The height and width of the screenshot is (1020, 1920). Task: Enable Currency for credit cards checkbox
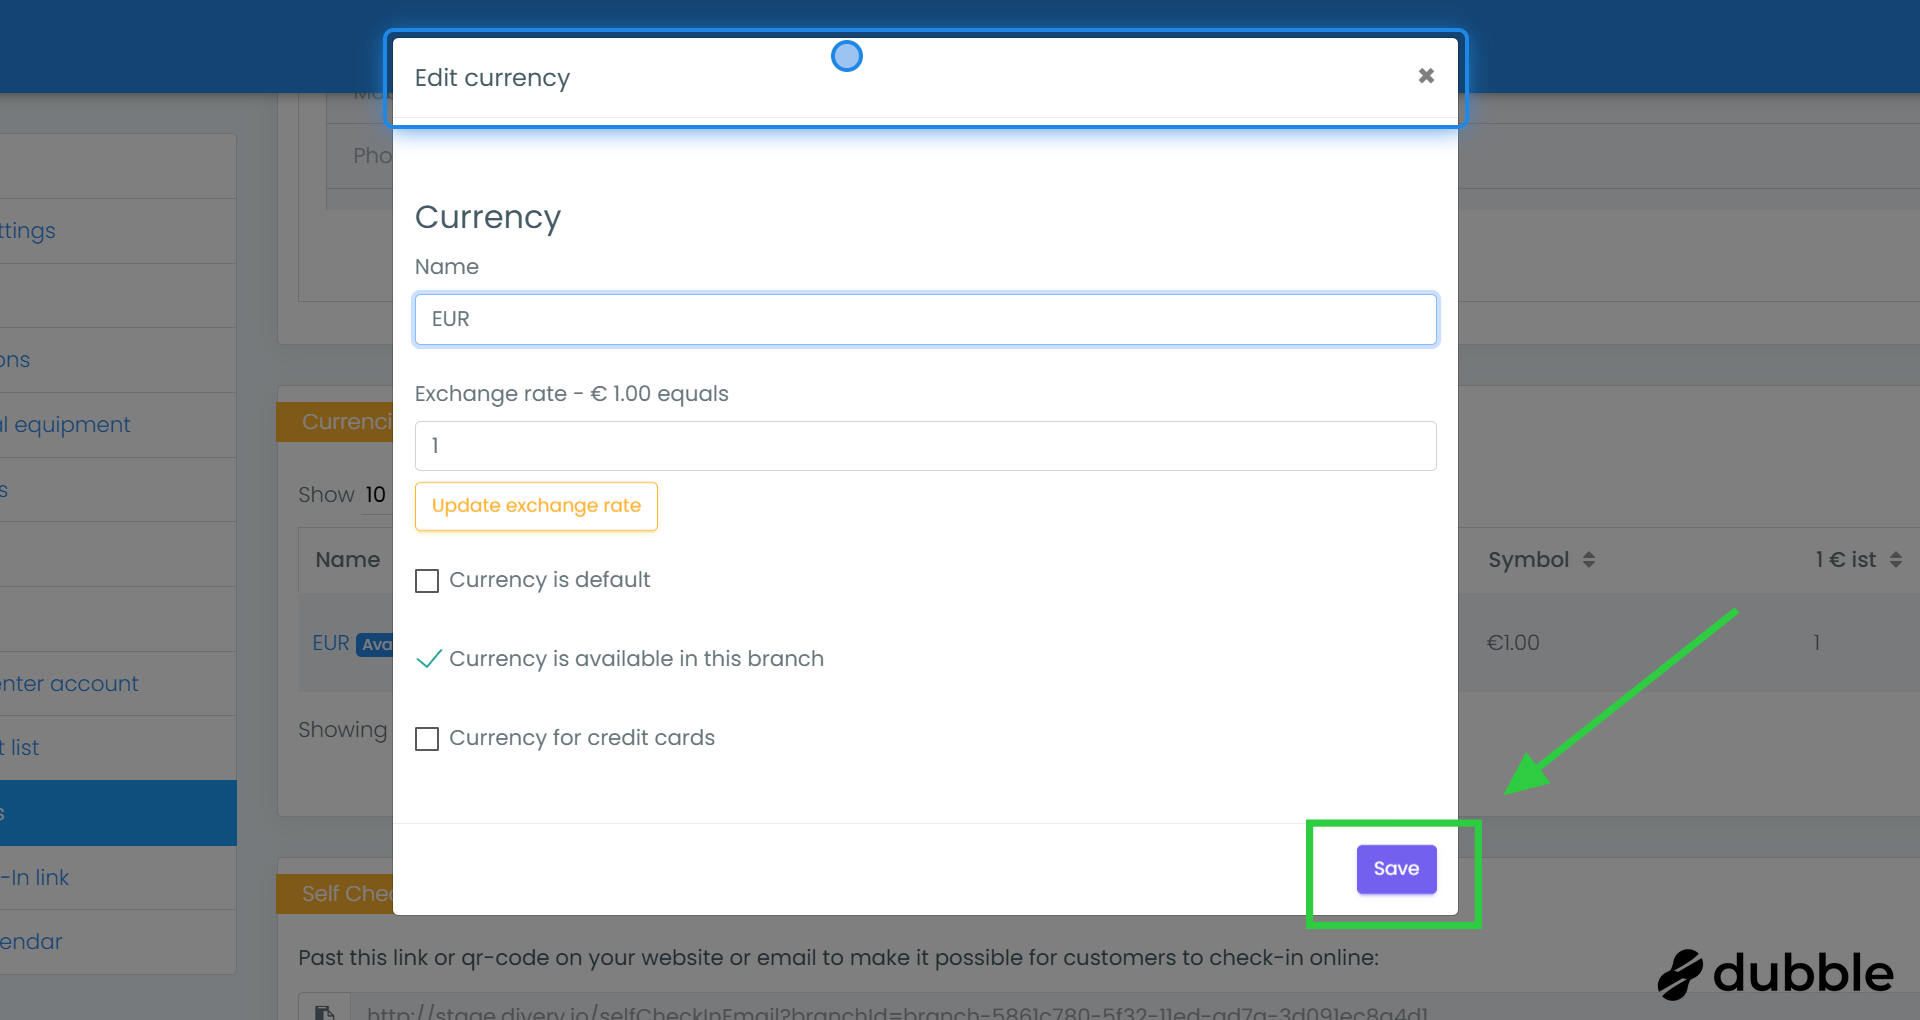pos(427,739)
